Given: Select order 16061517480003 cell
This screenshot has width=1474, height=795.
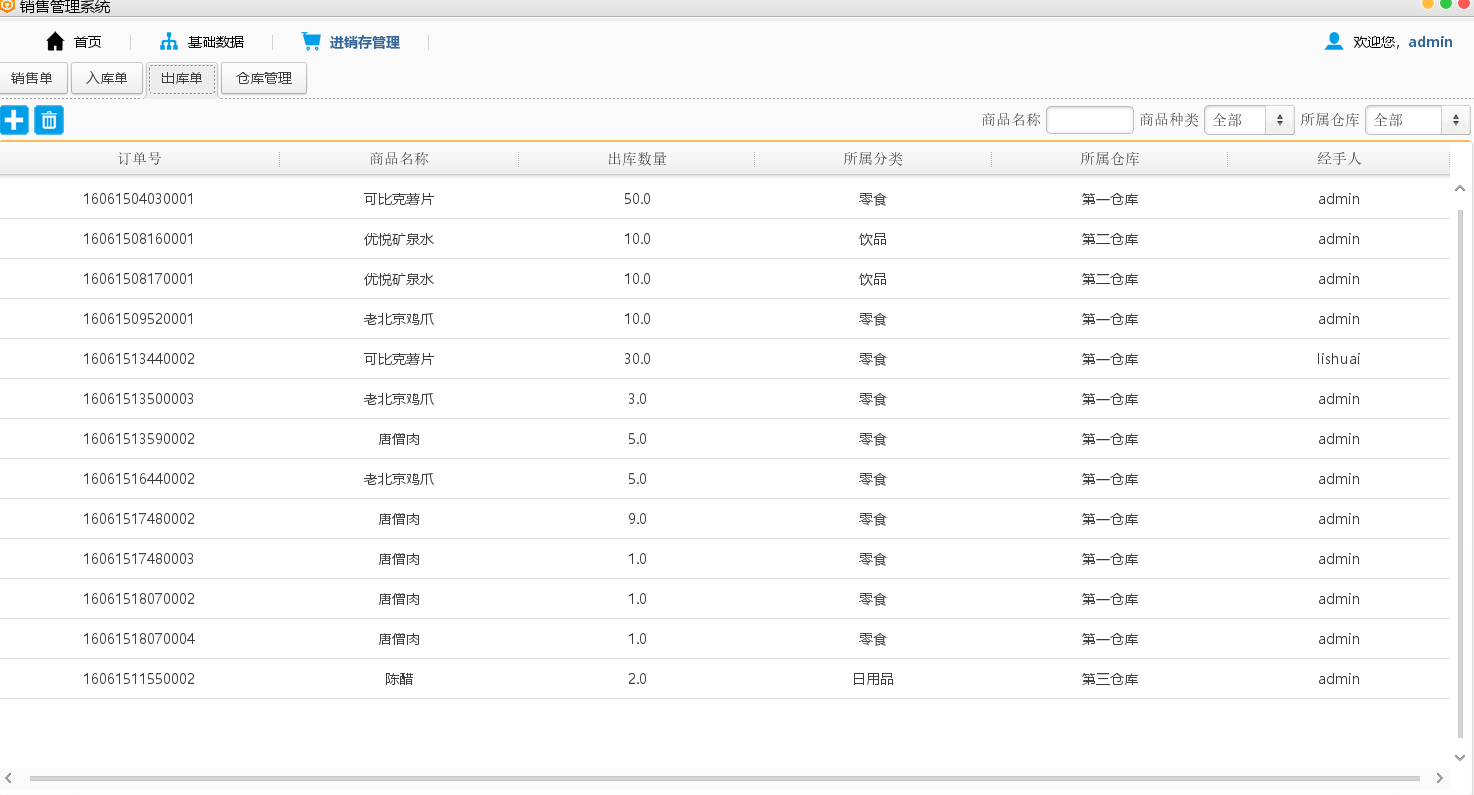Looking at the screenshot, I should click(139, 559).
